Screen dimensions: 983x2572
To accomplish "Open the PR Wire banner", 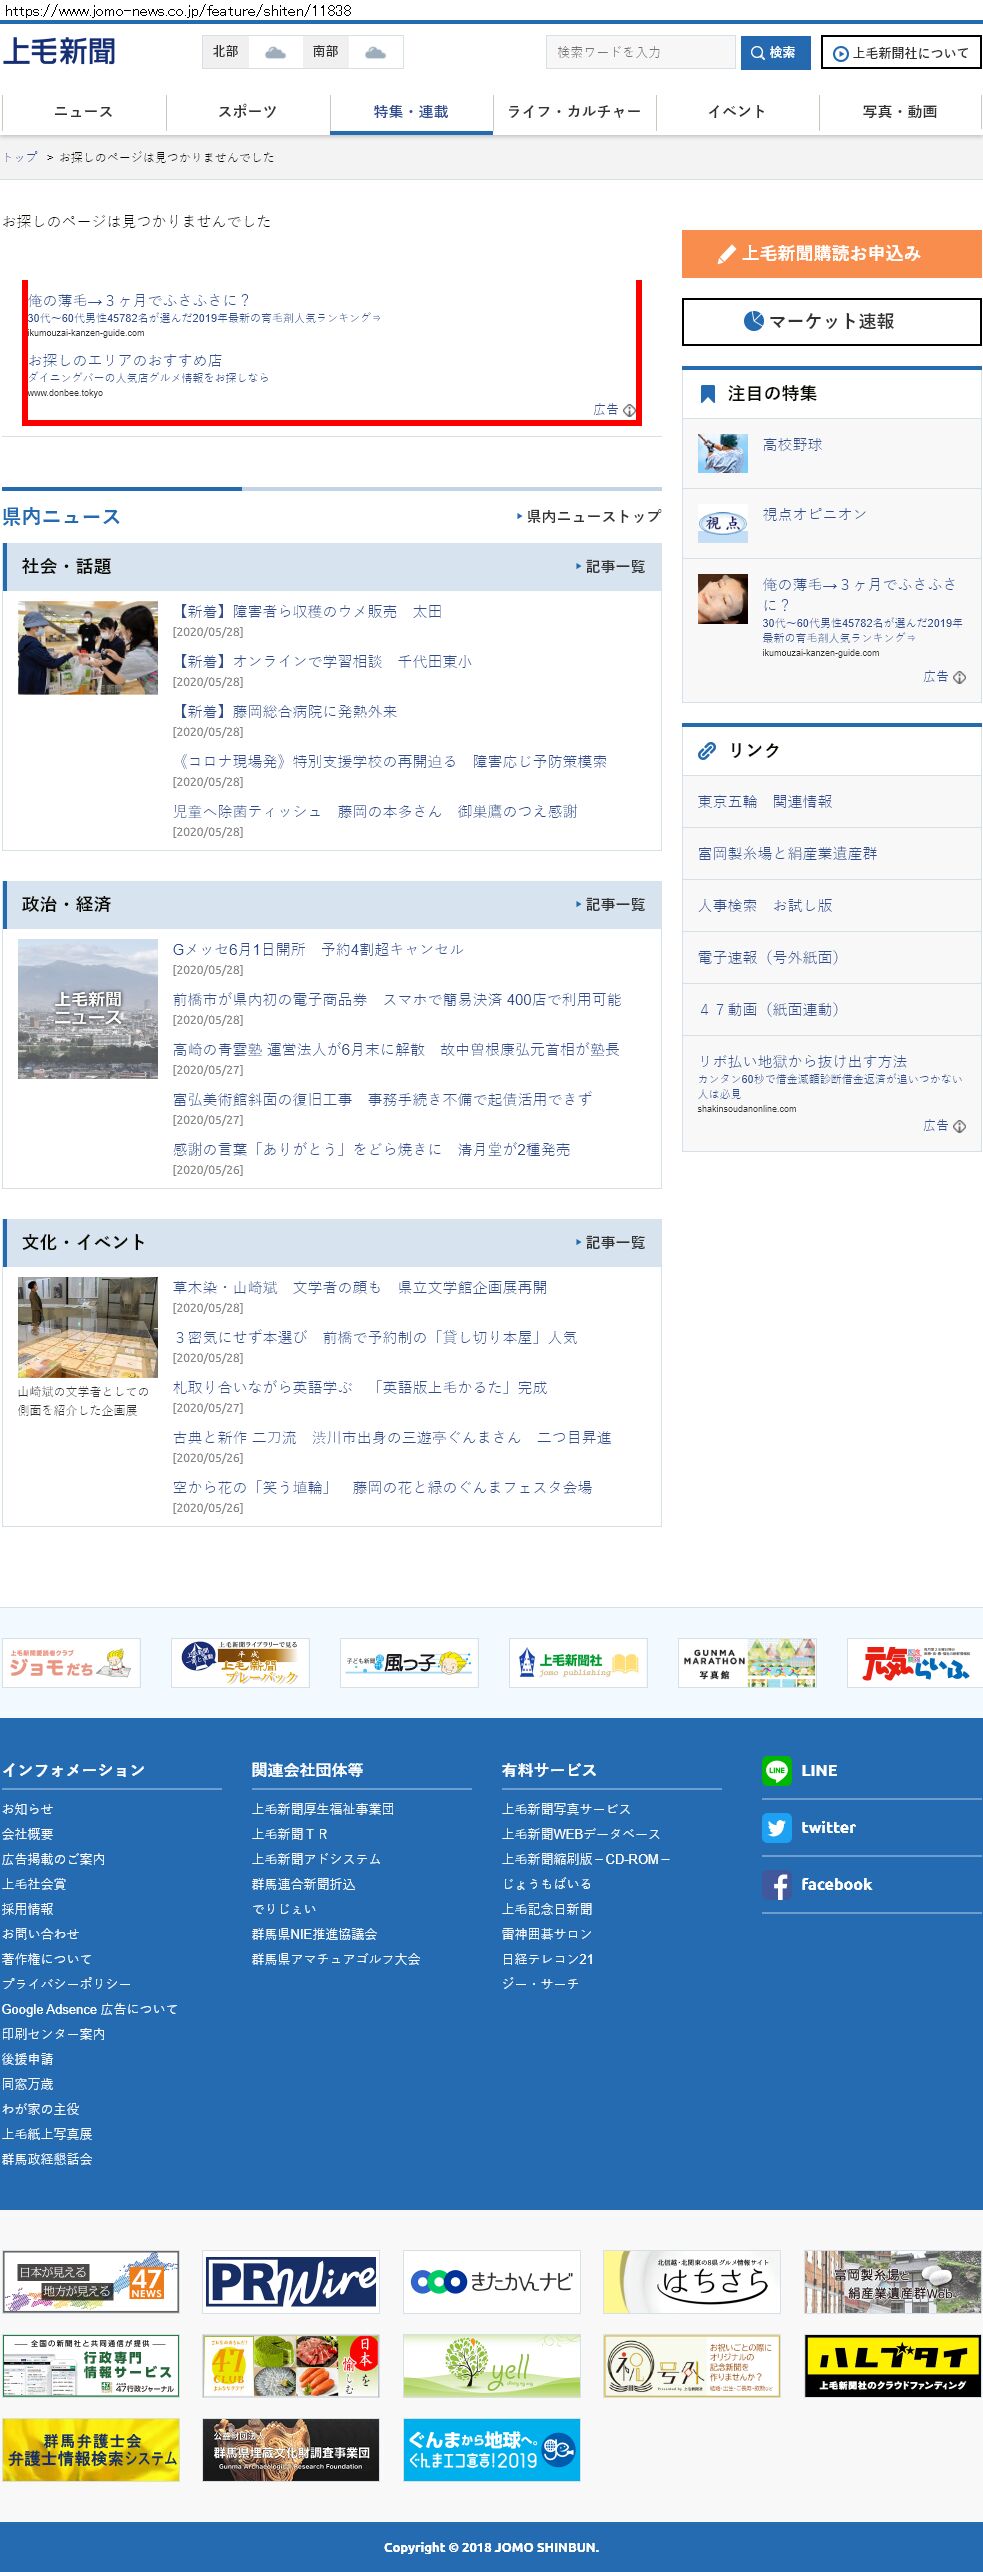I will click(x=291, y=2282).
